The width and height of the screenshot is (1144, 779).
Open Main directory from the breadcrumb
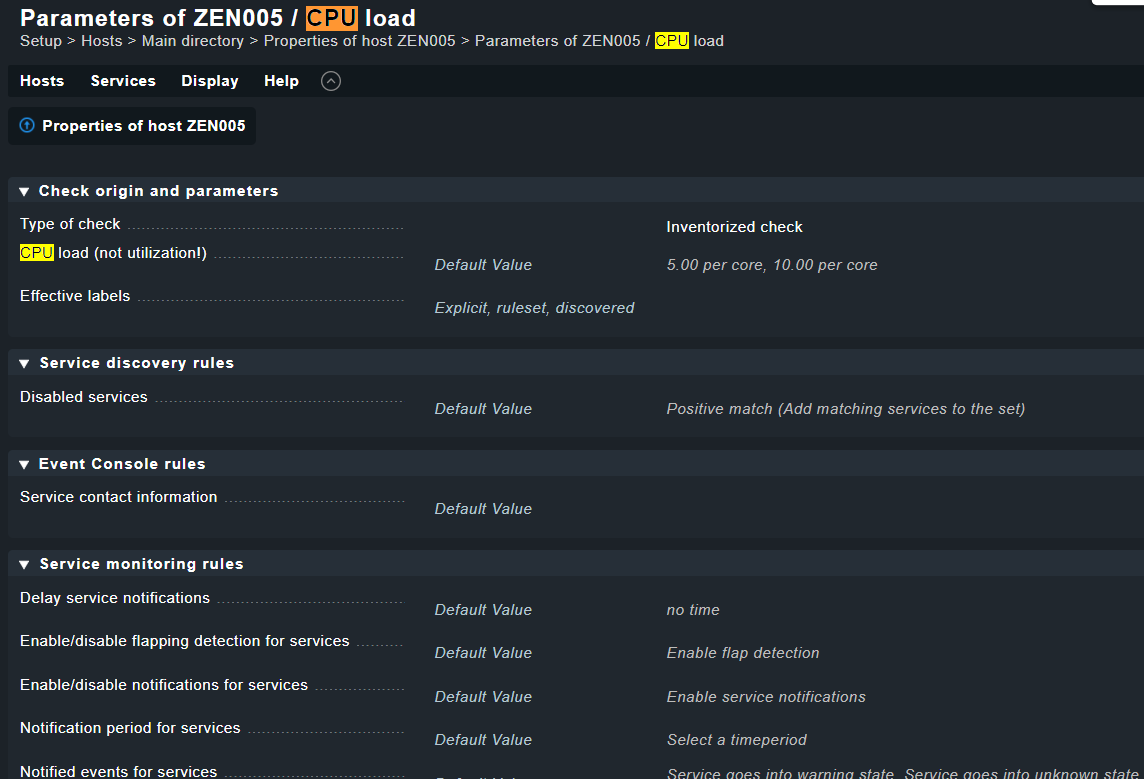192,41
